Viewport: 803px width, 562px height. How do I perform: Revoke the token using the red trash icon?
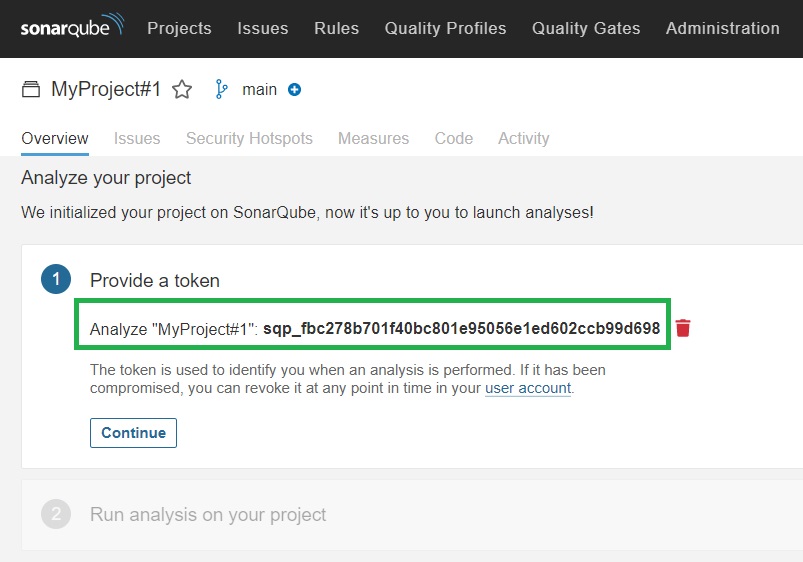683,328
